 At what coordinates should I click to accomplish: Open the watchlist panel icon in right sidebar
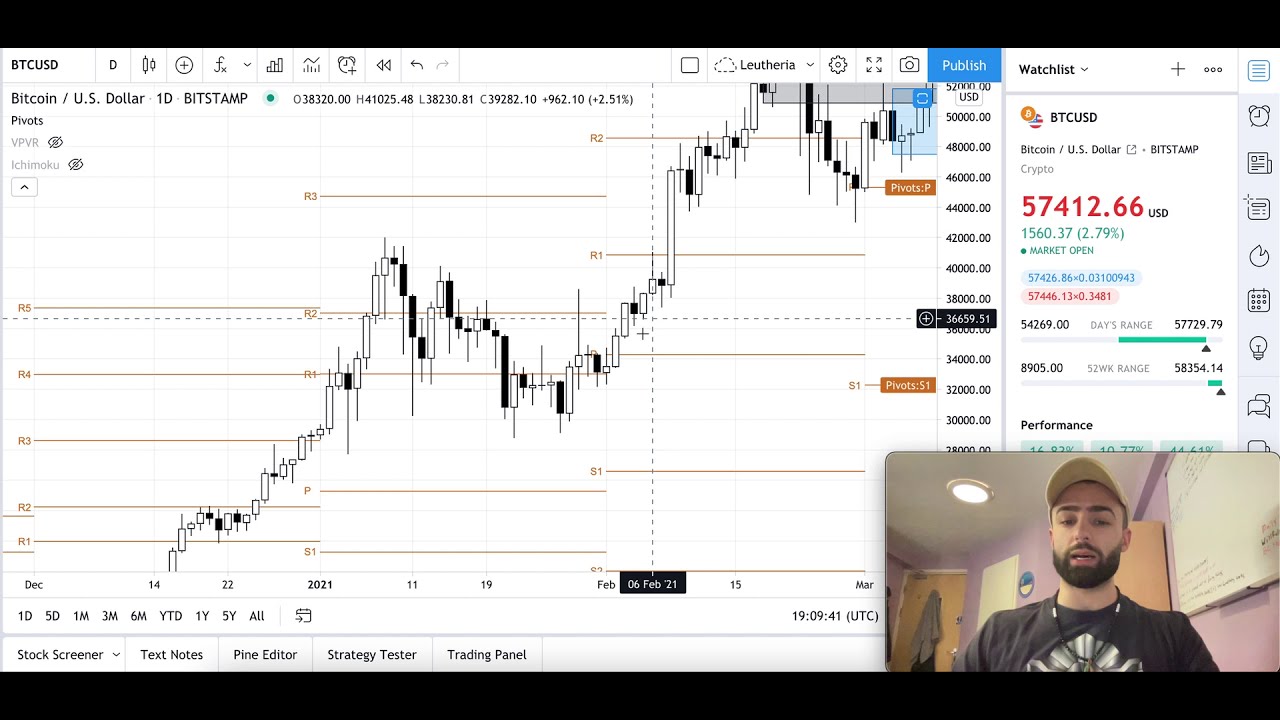(1259, 70)
